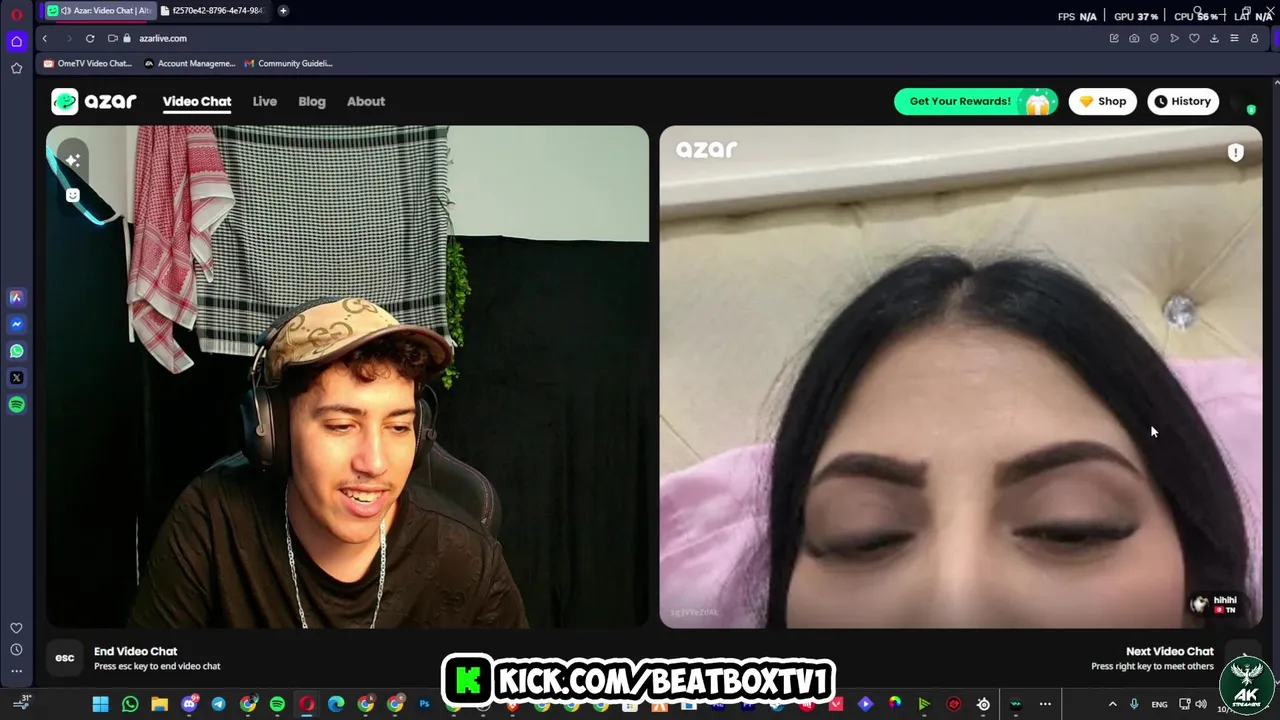Image resolution: width=1280 pixels, height=720 pixels.
Task: Open Windows Start menu
Action: click(100, 704)
